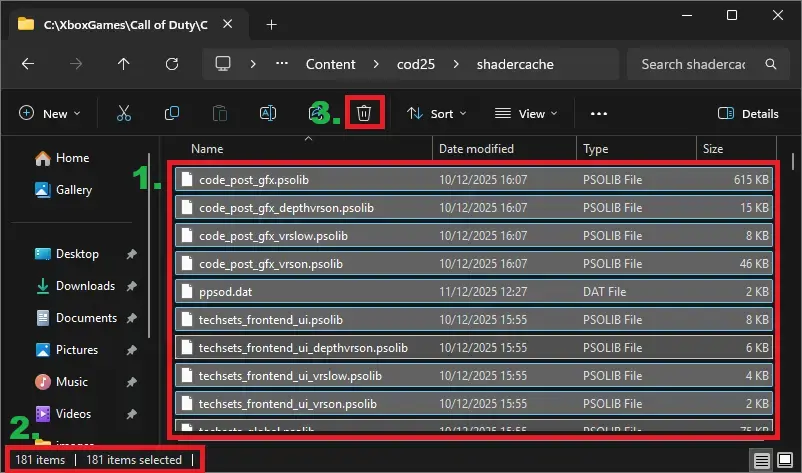Sort by Name column header
This screenshot has width=802, height=473.
[x=207, y=149]
